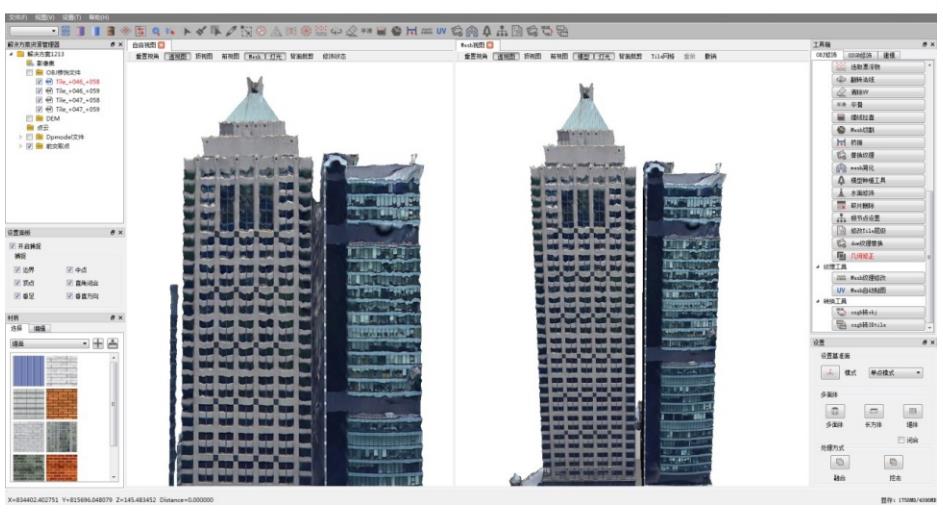The height and width of the screenshot is (515, 943).
Task: Click the merge processing button
Action: click(x=840, y=463)
